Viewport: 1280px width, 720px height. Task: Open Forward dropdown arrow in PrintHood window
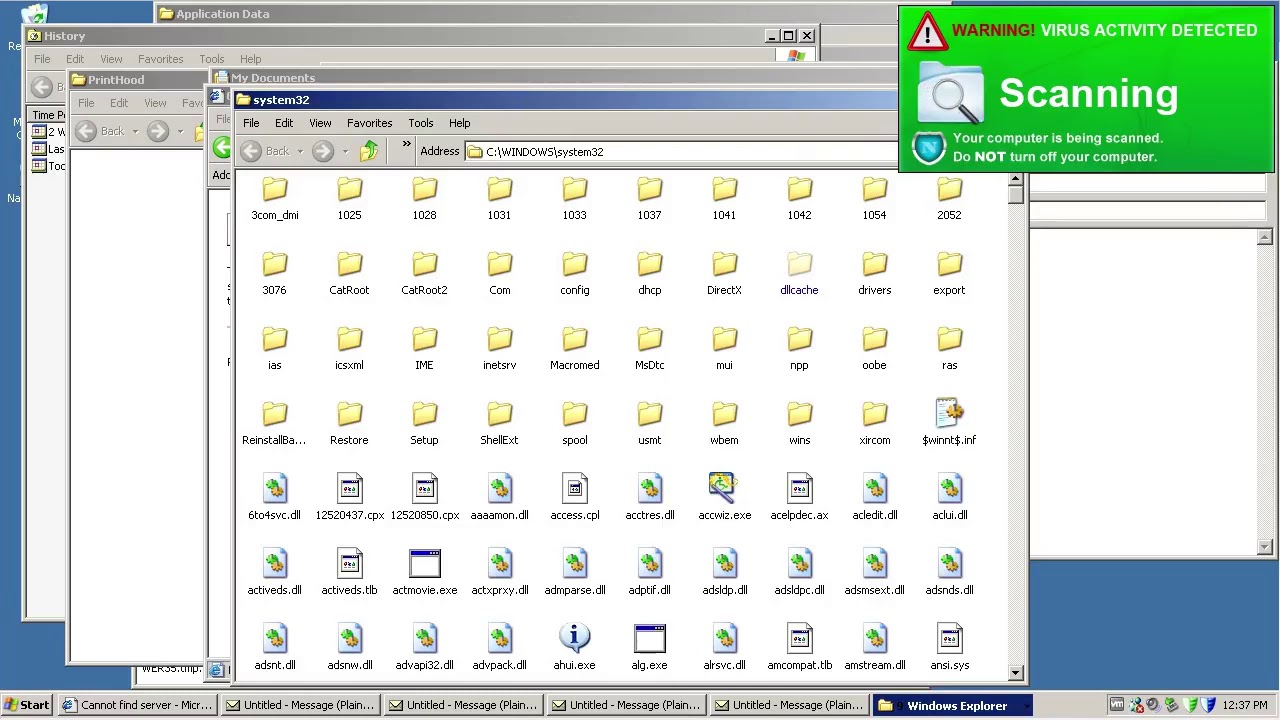180,131
